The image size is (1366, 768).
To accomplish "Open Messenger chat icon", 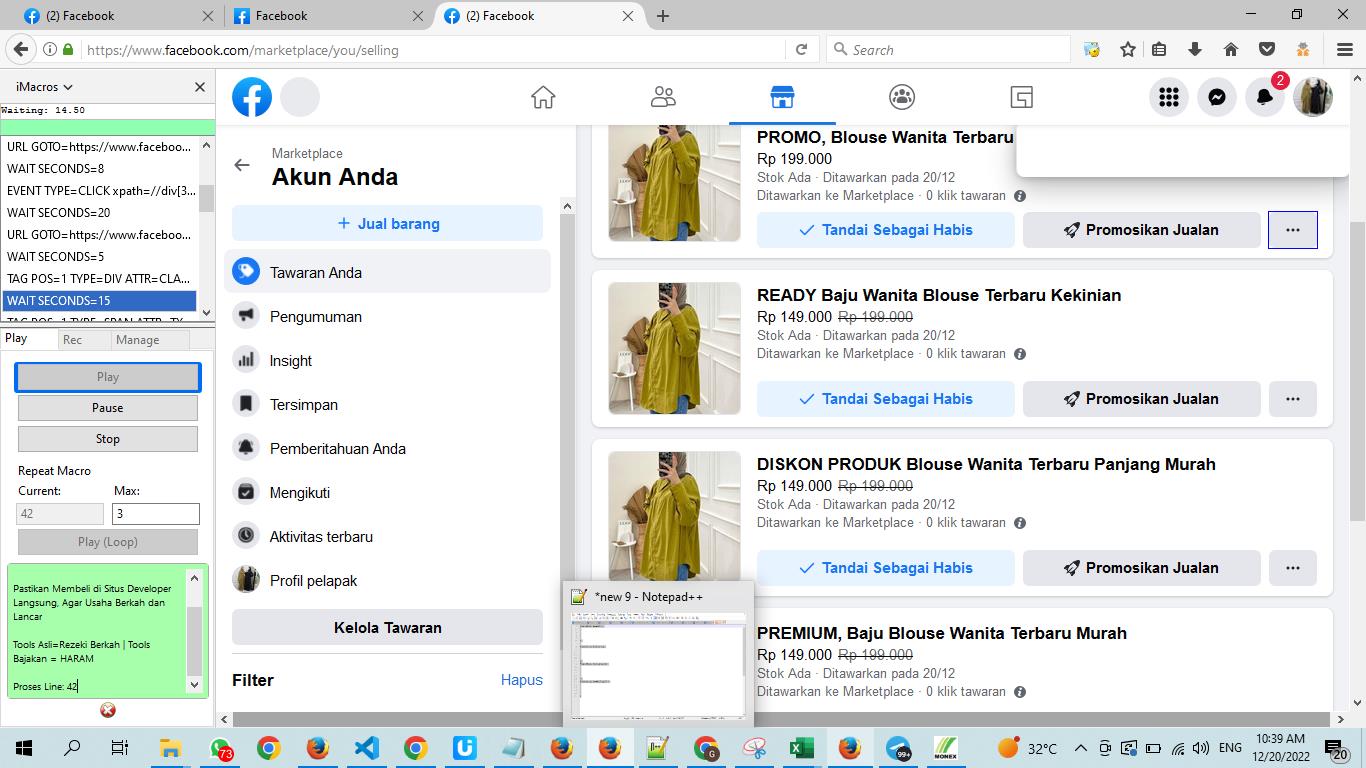I will coord(1217,97).
